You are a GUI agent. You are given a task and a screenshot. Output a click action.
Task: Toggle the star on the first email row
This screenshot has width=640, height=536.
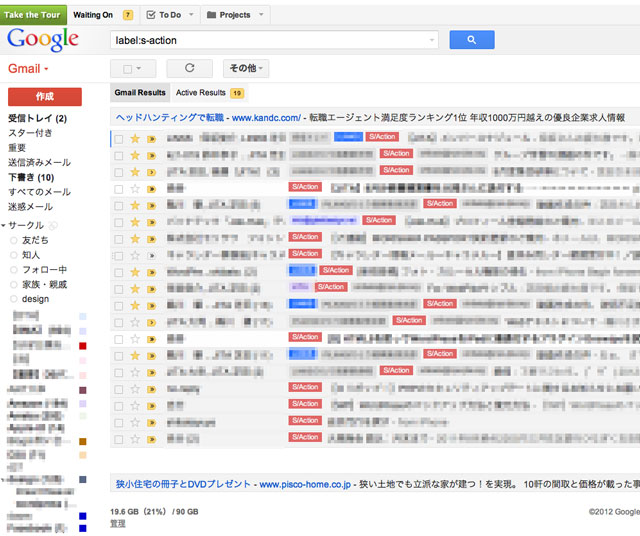pyautogui.click(x=135, y=139)
